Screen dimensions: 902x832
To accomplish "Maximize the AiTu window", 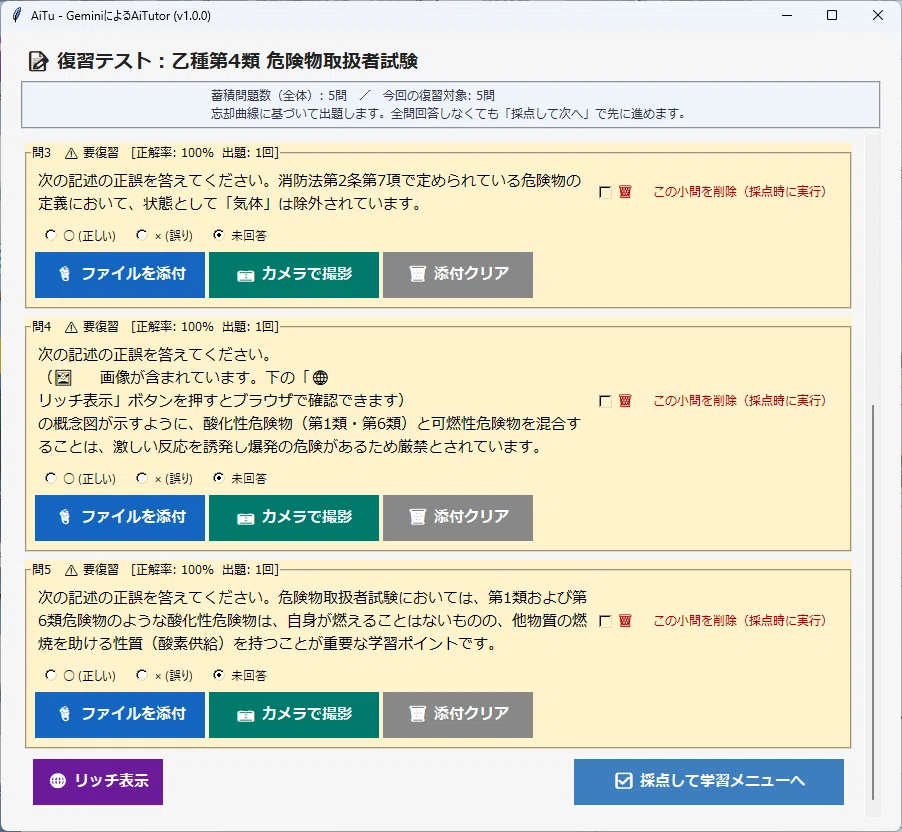I will pos(832,15).
